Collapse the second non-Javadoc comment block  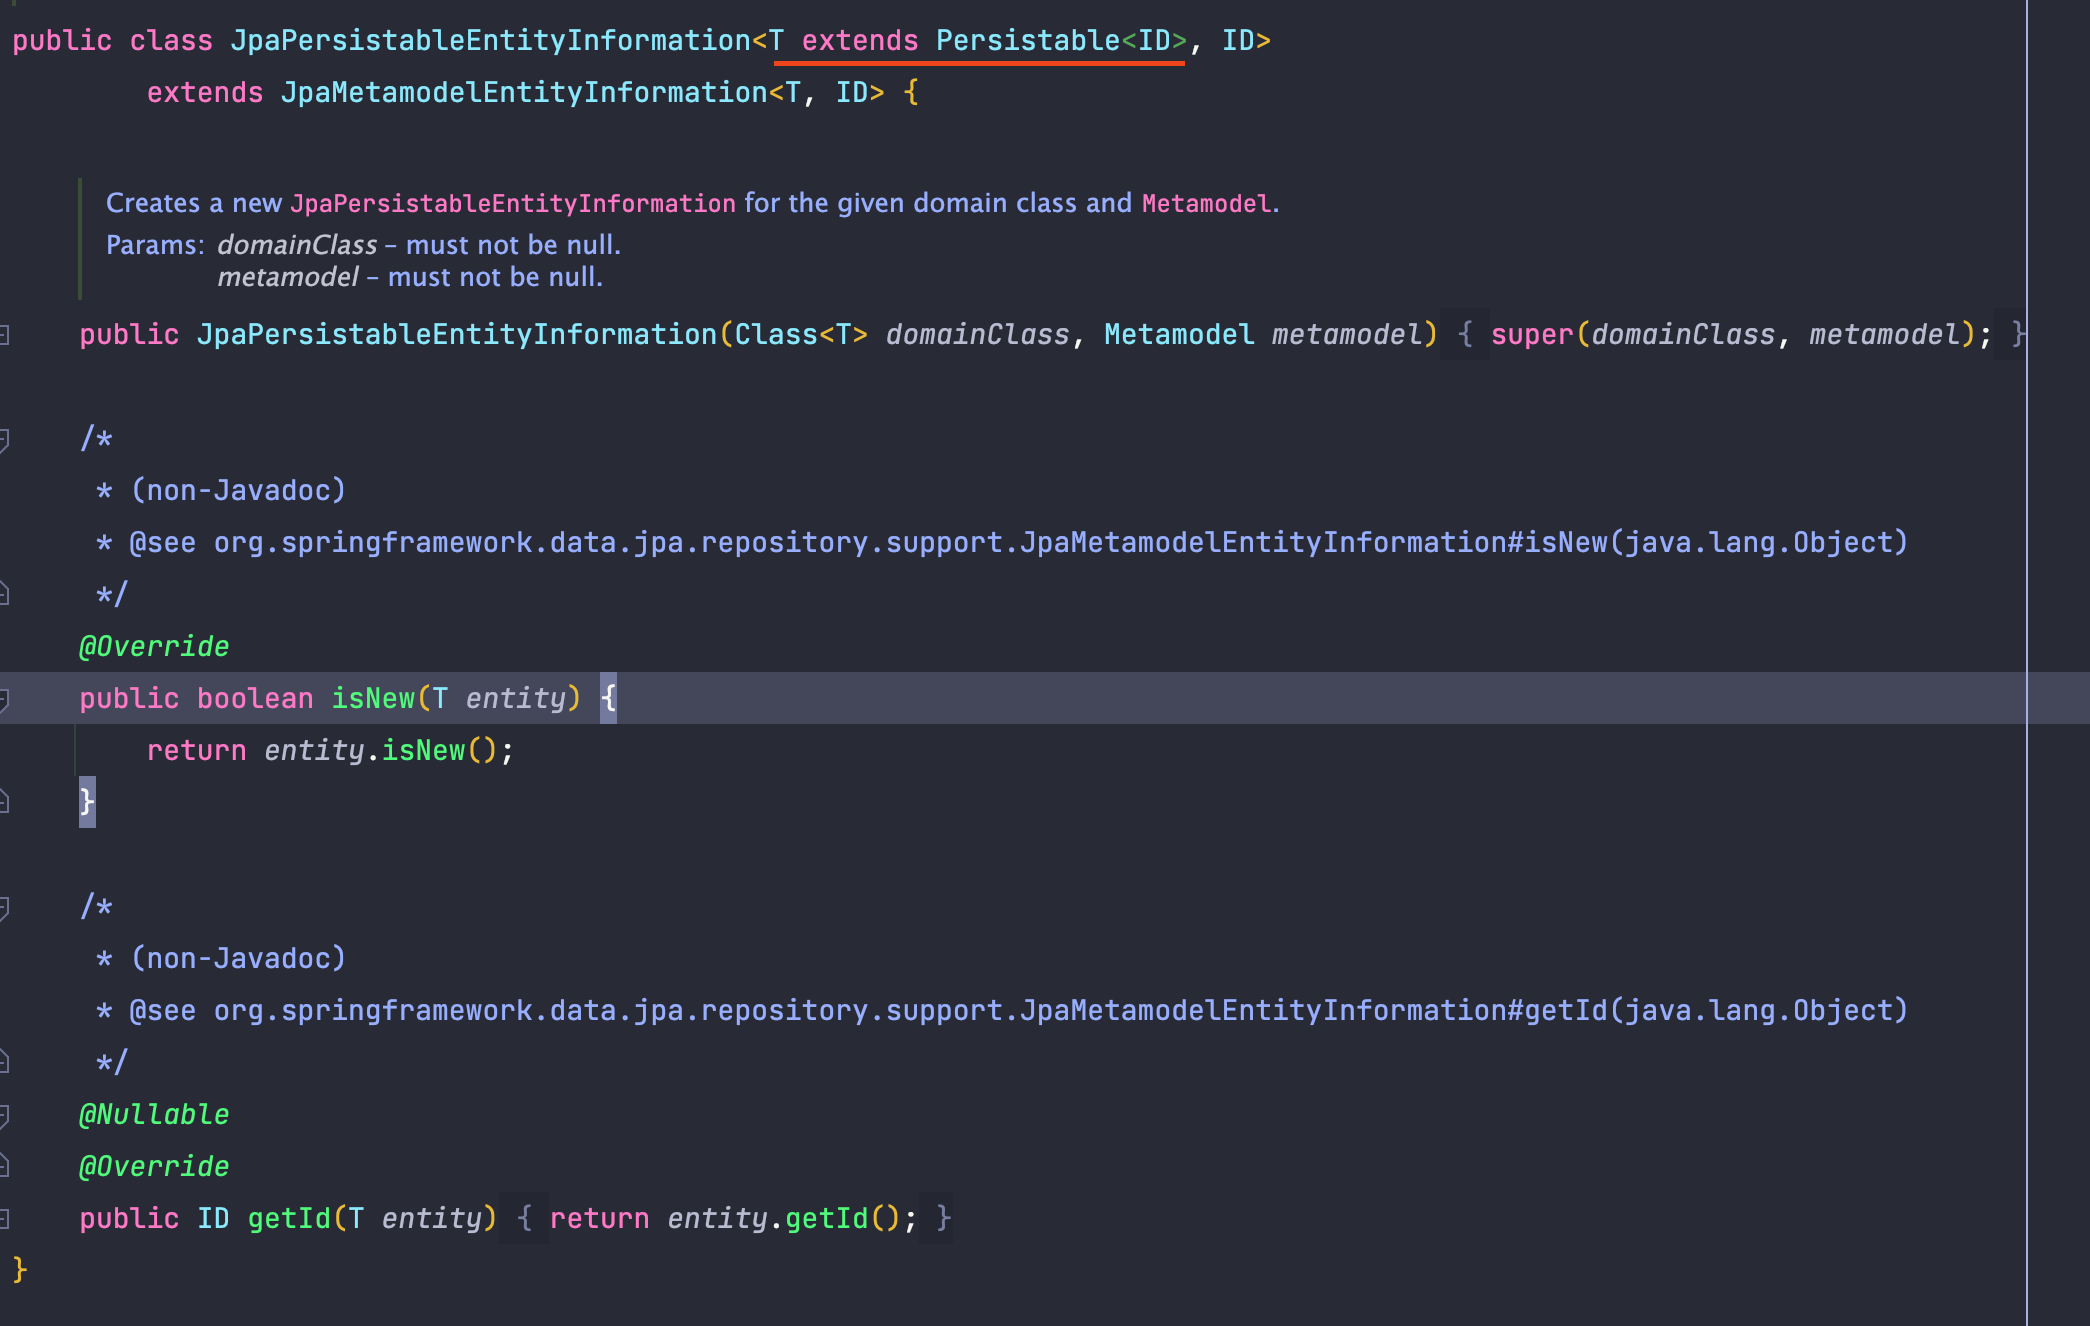5,906
